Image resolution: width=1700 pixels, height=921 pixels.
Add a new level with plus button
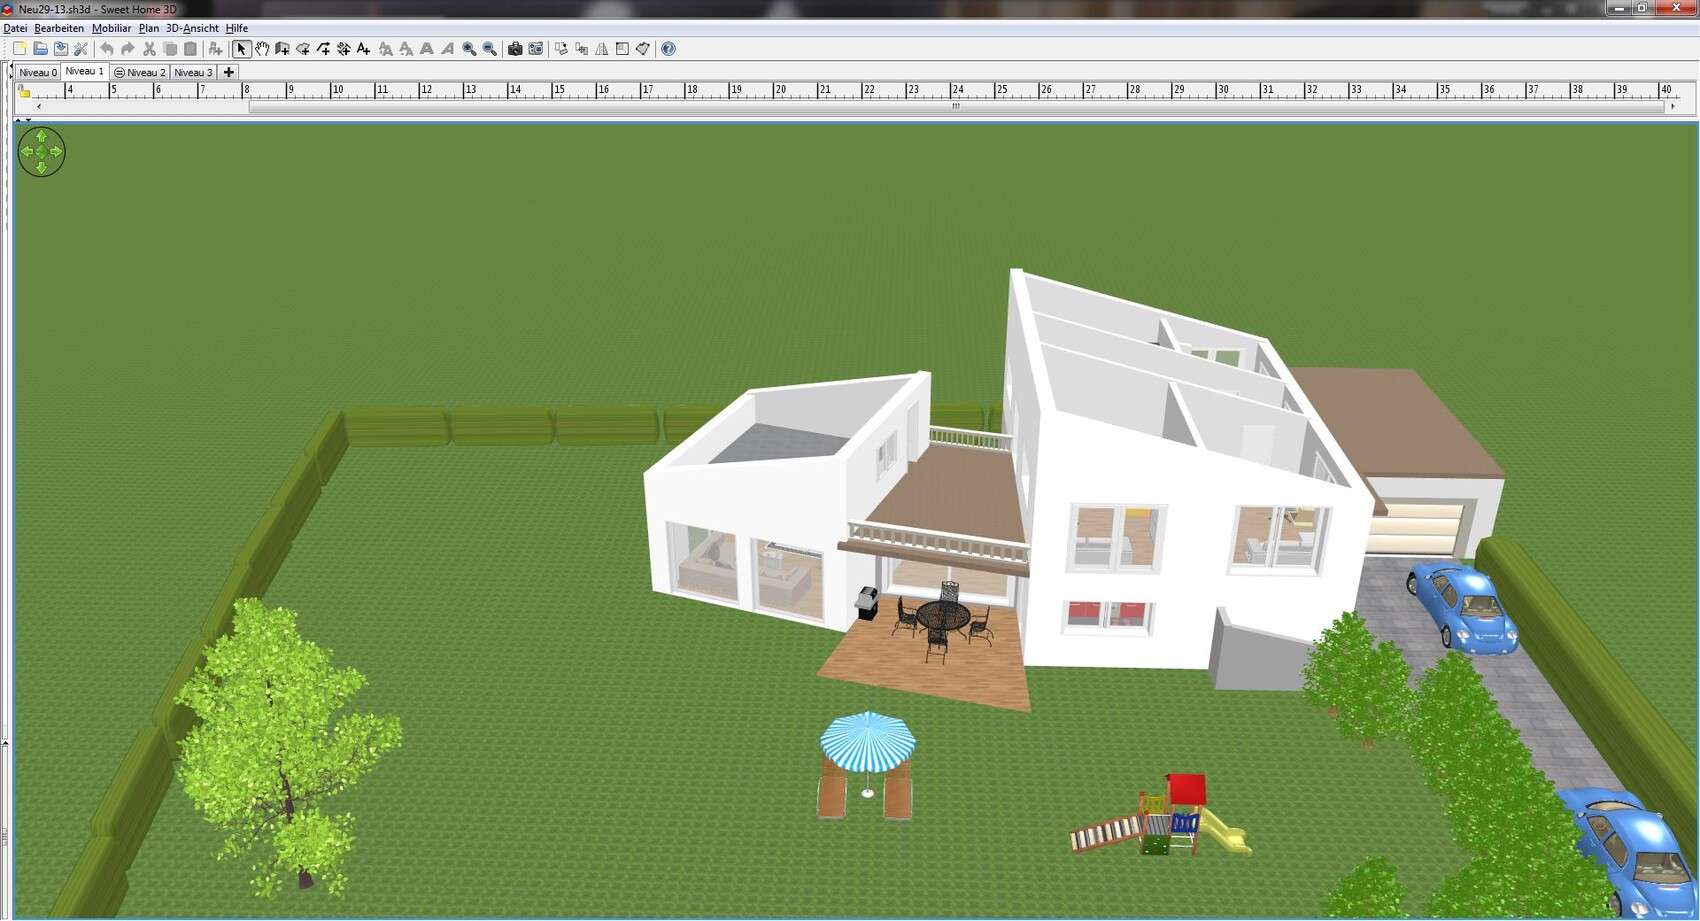click(229, 72)
